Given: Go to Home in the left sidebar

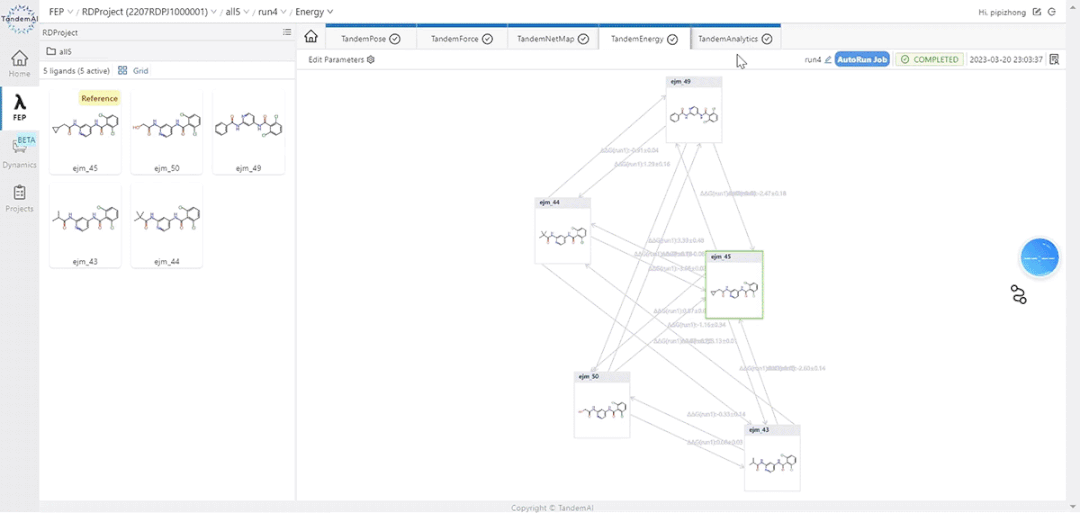Looking at the screenshot, I should (x=19, y=63).
